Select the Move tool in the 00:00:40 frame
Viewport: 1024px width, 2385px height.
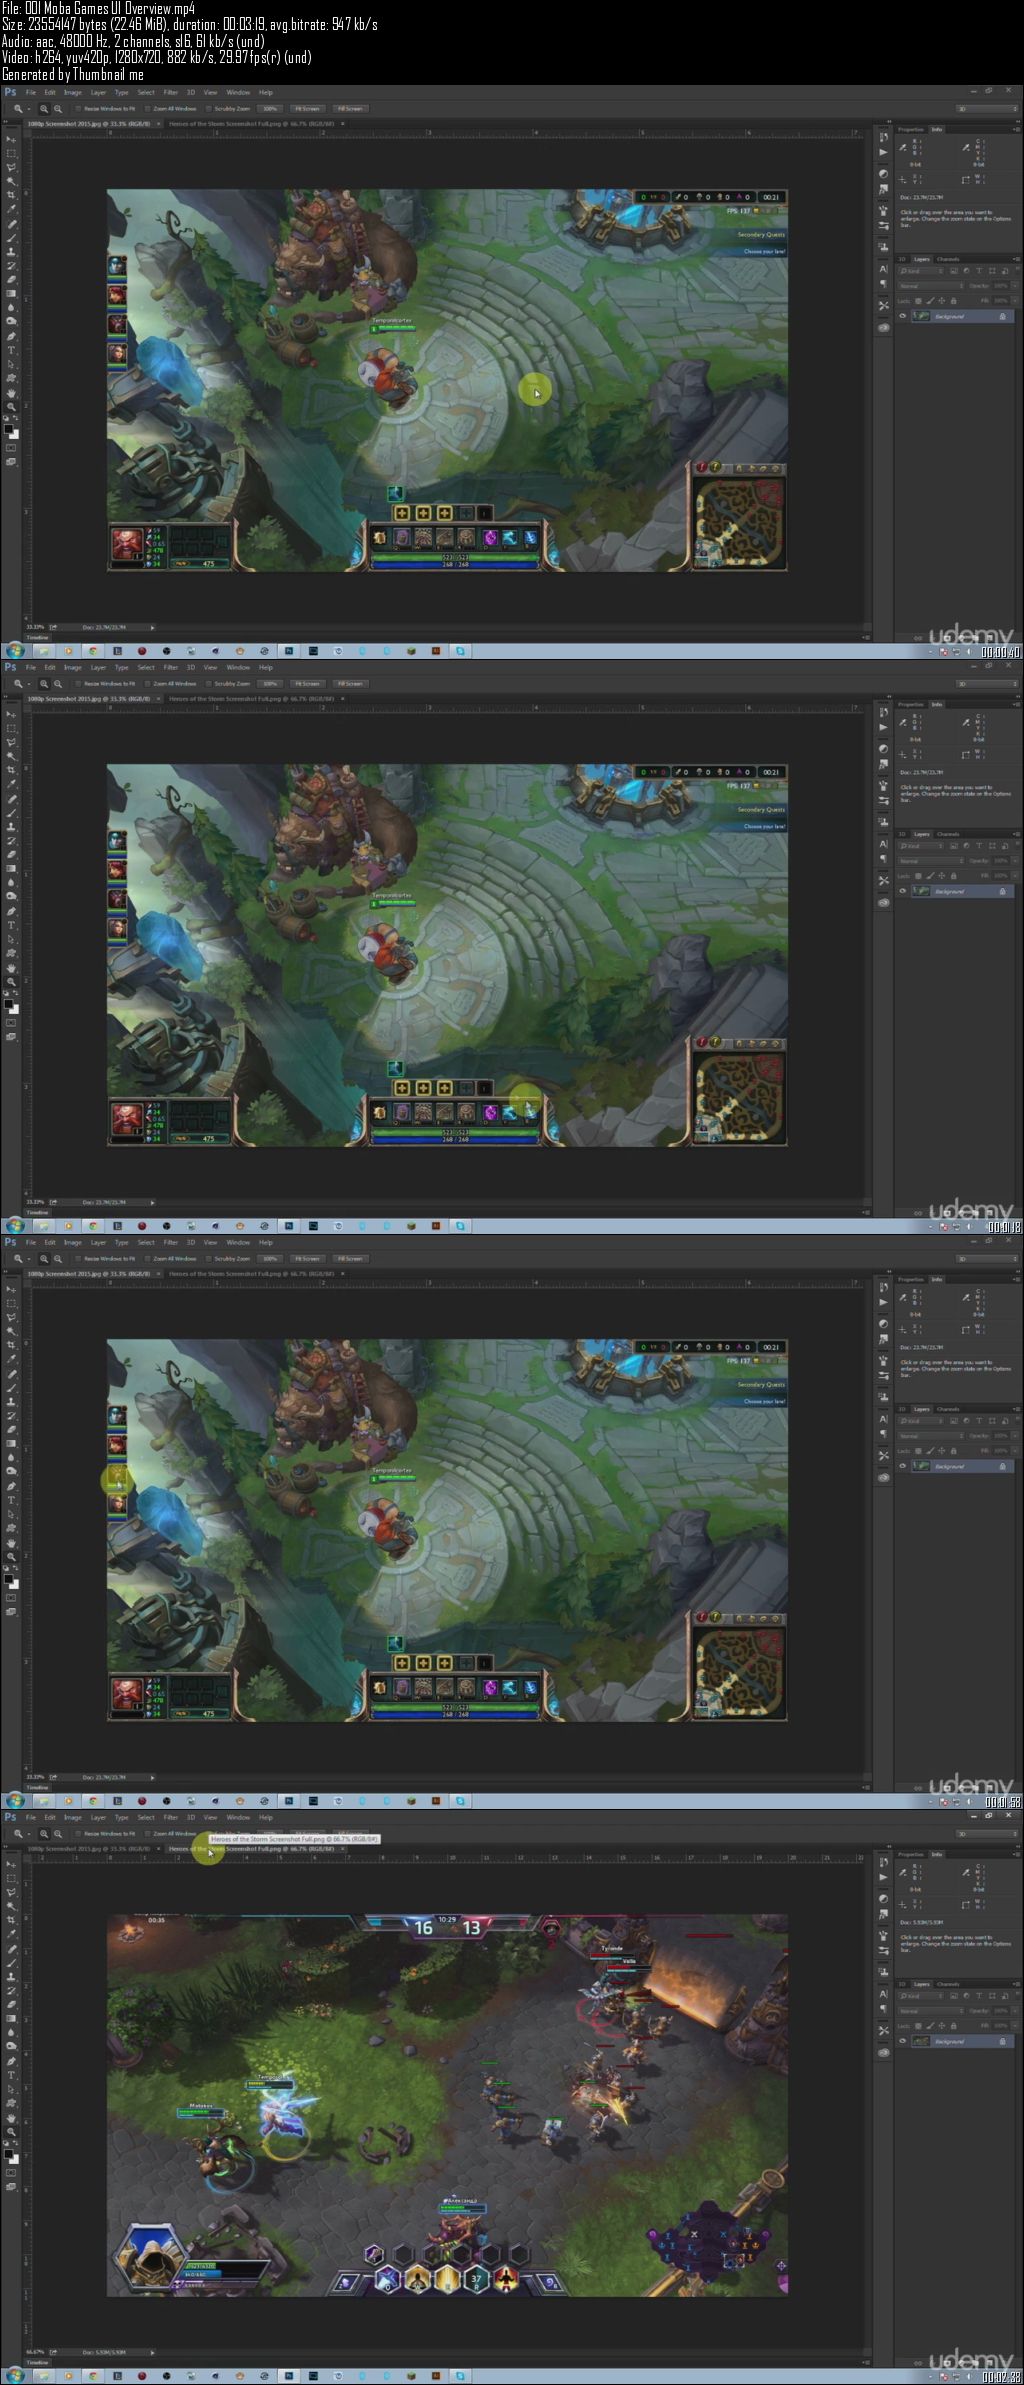point(11,139)
